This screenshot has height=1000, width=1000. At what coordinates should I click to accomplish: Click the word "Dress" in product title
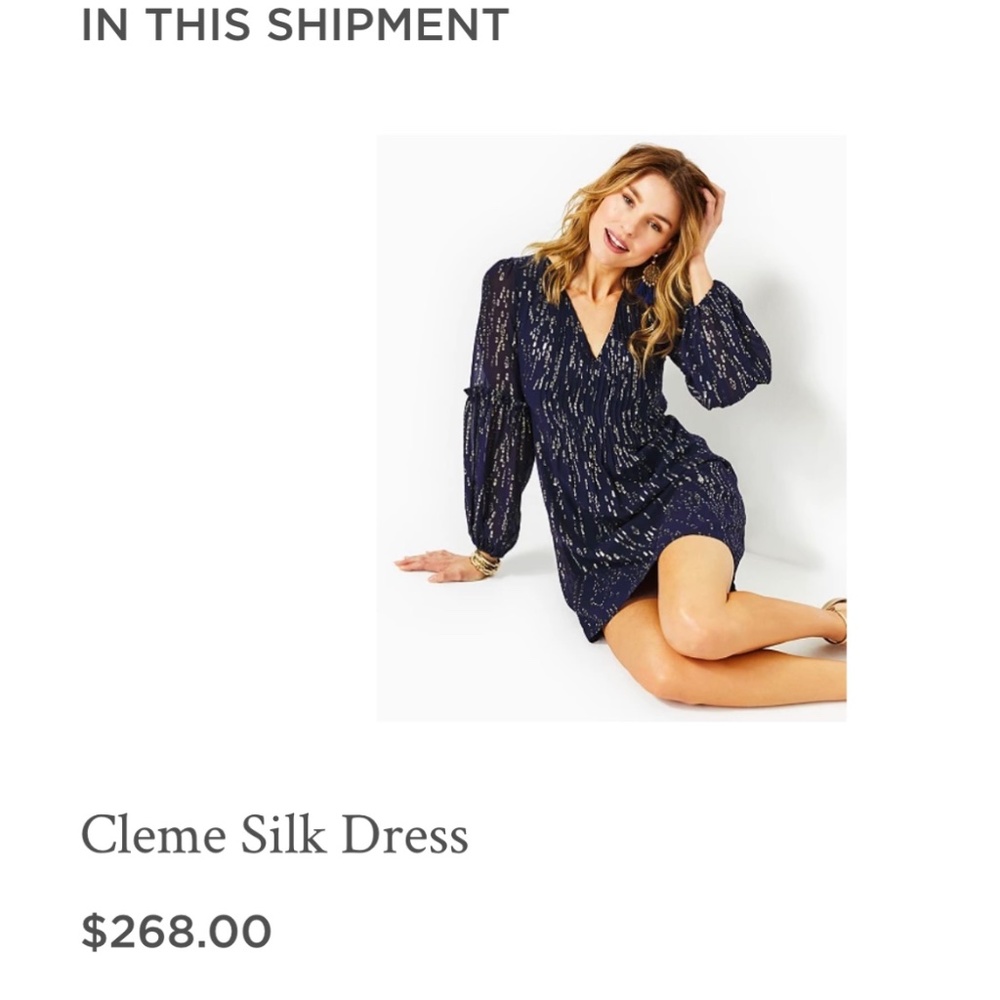click(x=404, y=836)
